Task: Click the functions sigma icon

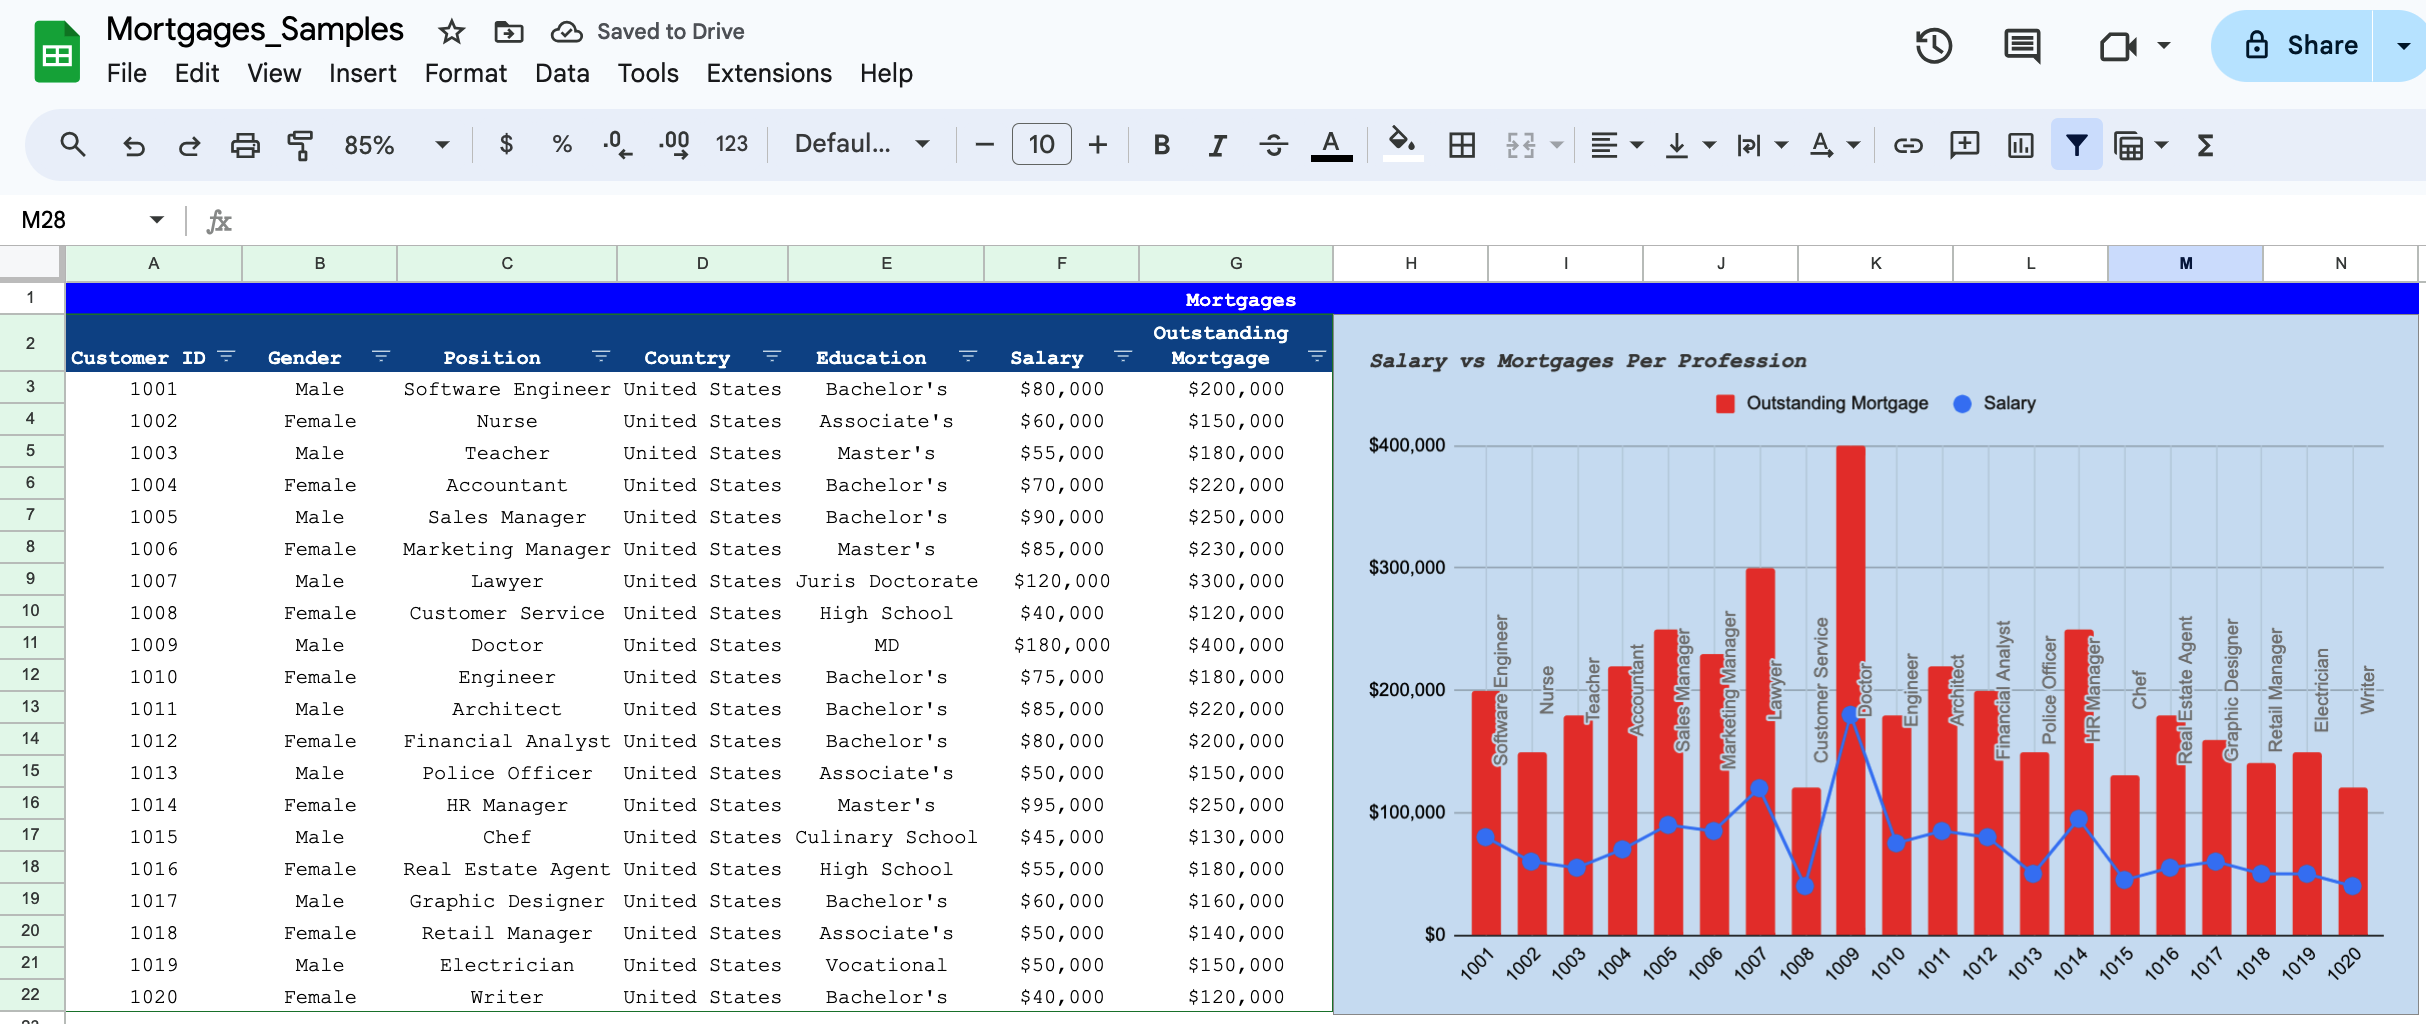Action: (x=2205, y=145)
